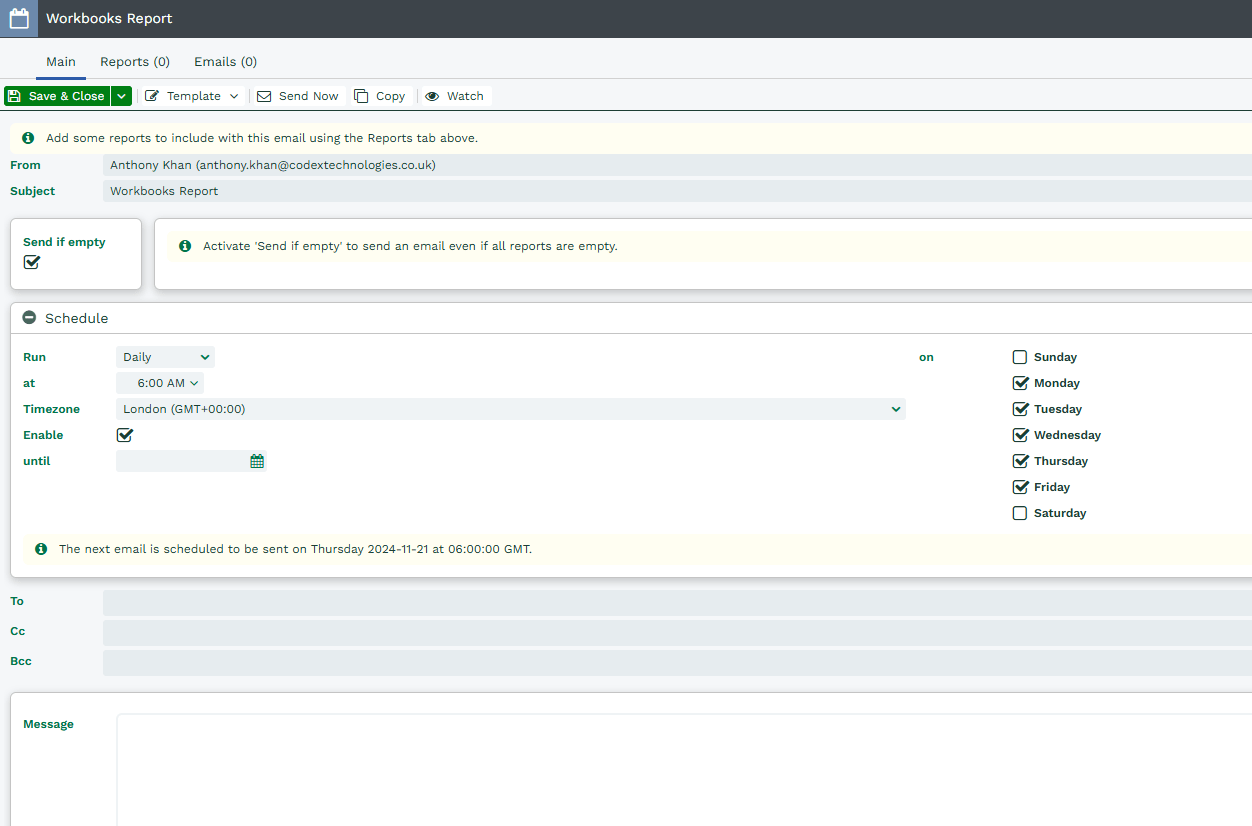Switch to the Reports (0) tab
This screenshot has width=1252, height=826.
pyautogui.click(x=135, y=62)
